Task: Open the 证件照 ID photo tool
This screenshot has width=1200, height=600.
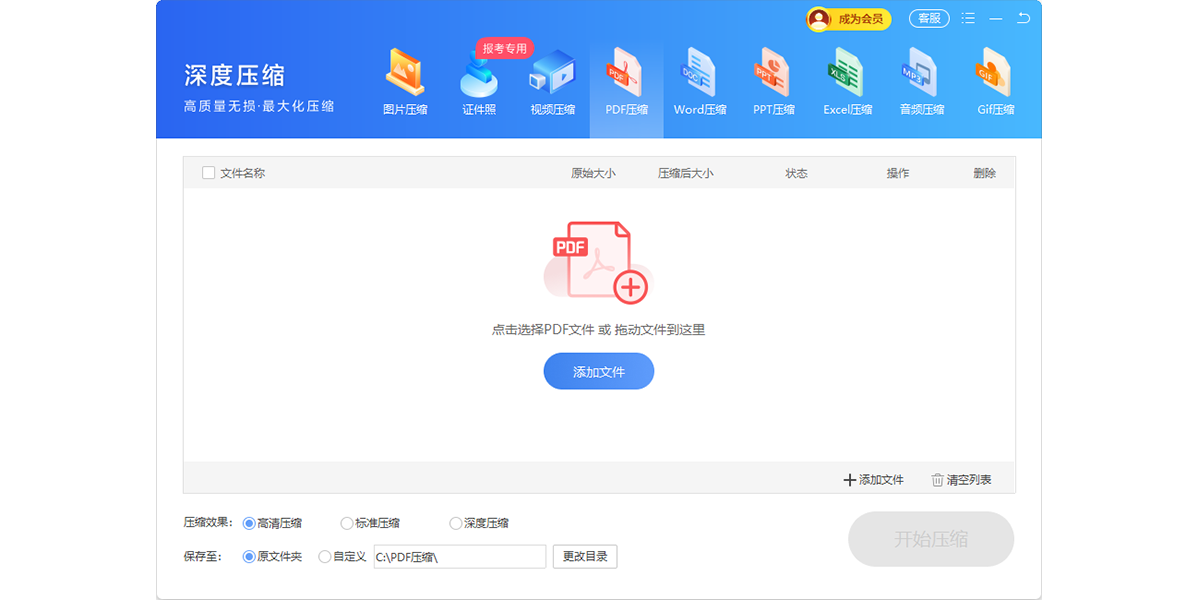Action: [479, 82]
